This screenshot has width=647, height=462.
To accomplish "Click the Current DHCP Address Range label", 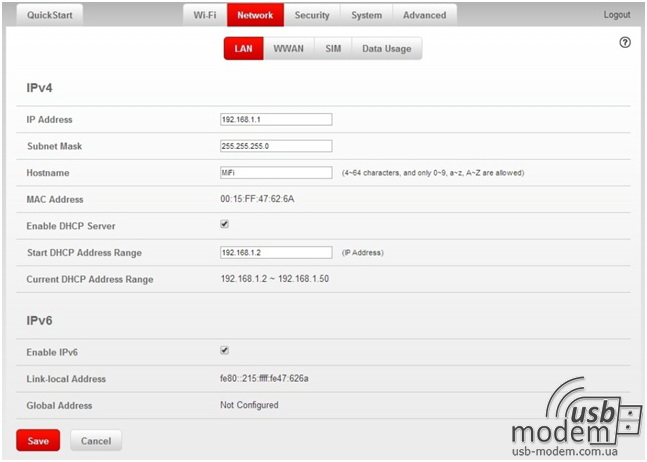I will pos(90,279).
